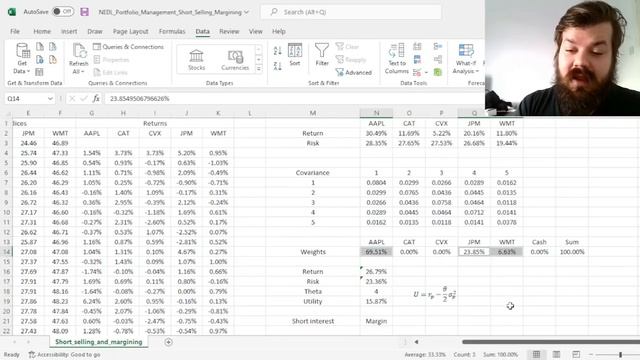Open What-If Analysis menu
Image resolution: width=640 pixels, height=360 pixels.
point(466,59)
